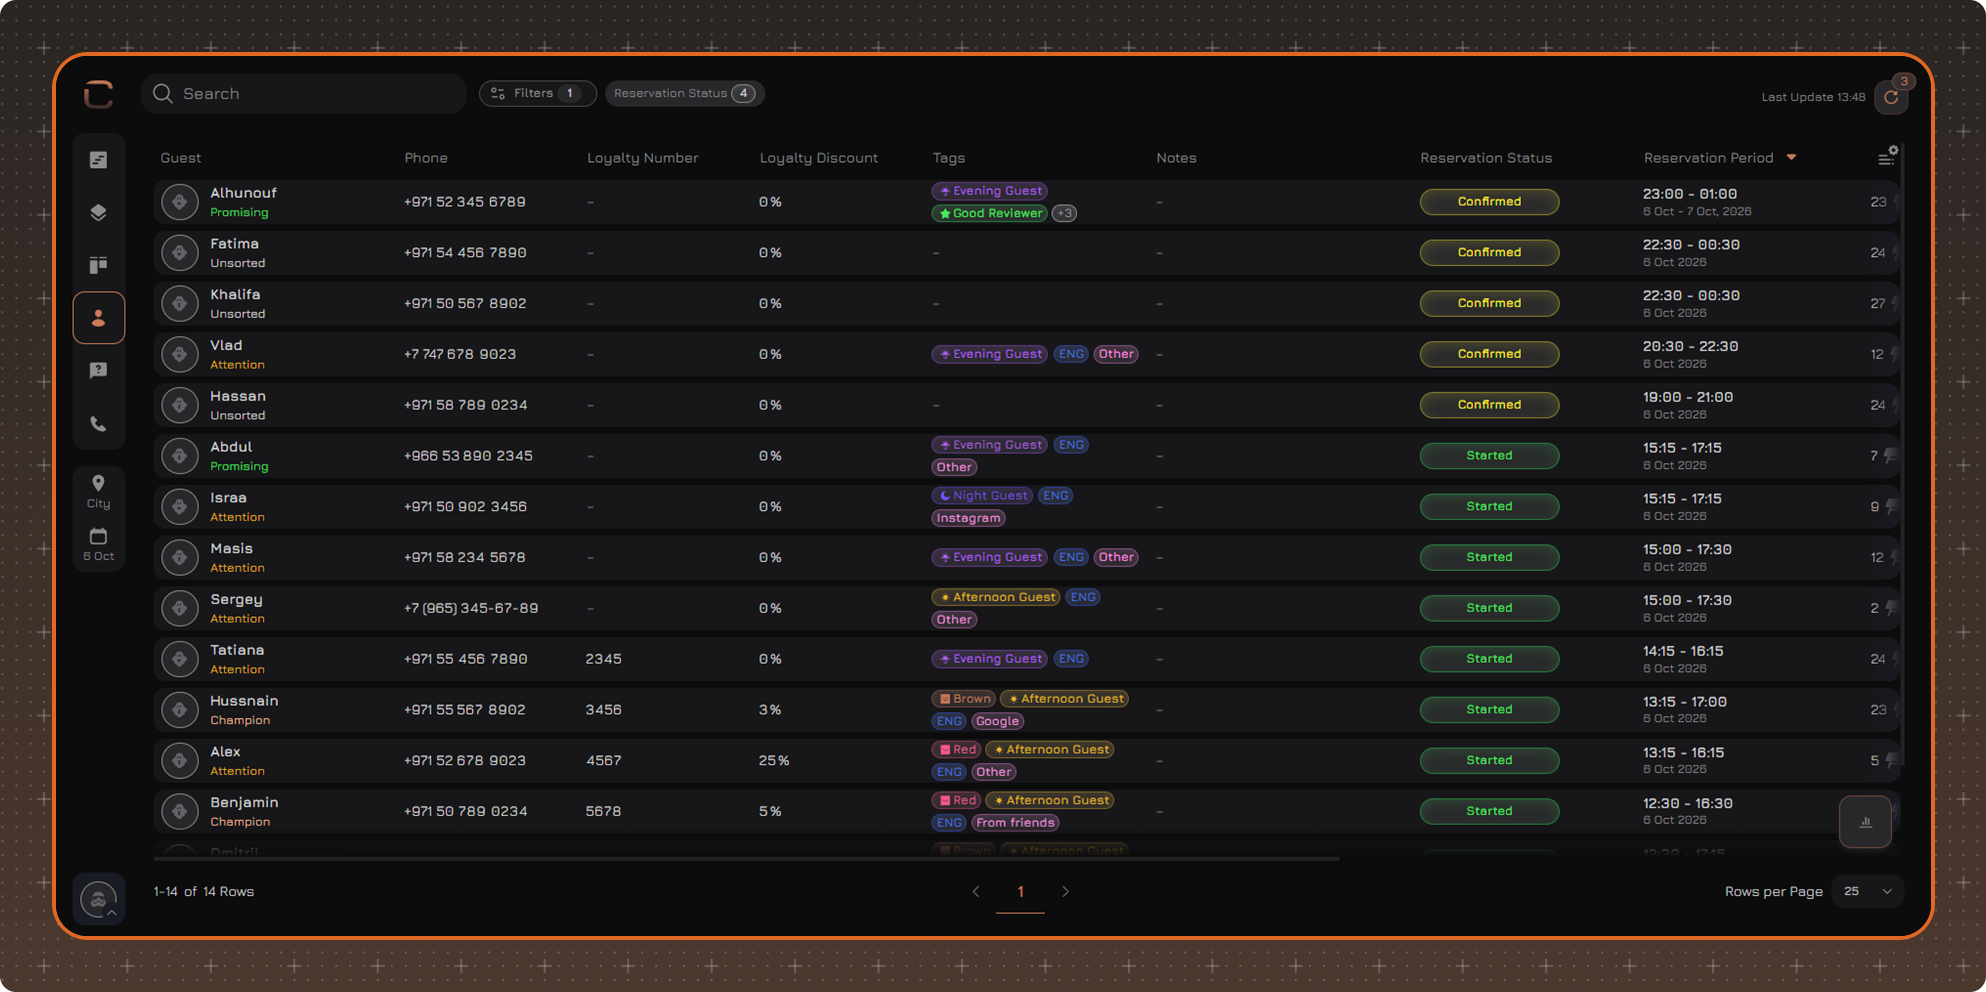This screenshot has height=992, width=1986.
Task: Click into the Search field
Action: pyautogui.click(x=304, y=93)
